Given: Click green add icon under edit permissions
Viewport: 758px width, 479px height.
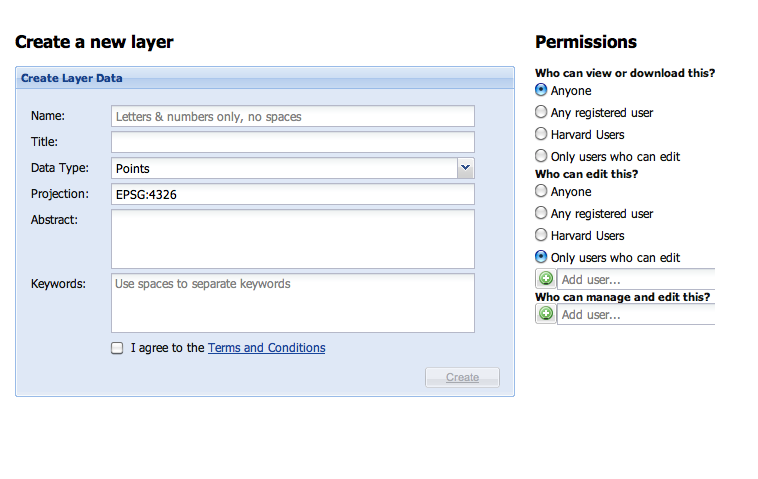Looking at the screenshot, I should point(546,279).
